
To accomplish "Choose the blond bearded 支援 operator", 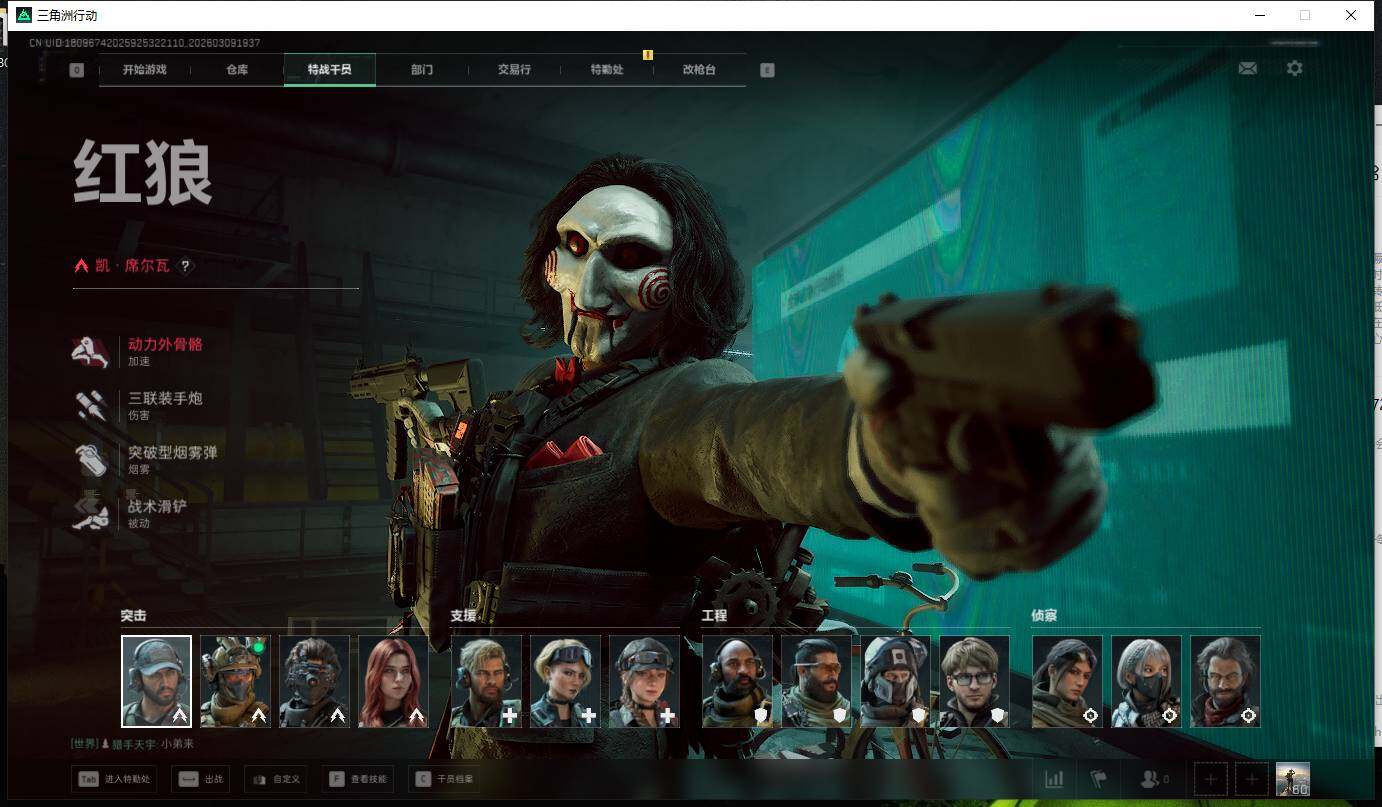I will pyautogui.click(x=486, y=681).
